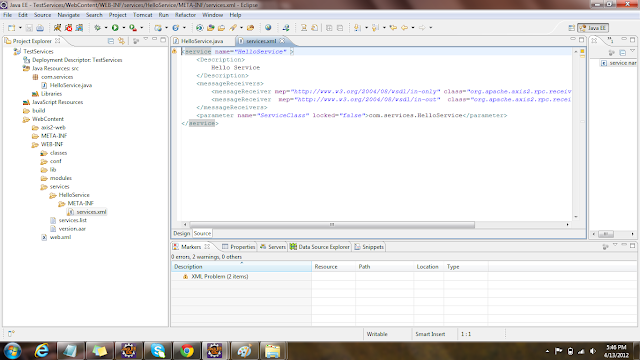Click the Stop Tomcat icon with red mark

69,28
